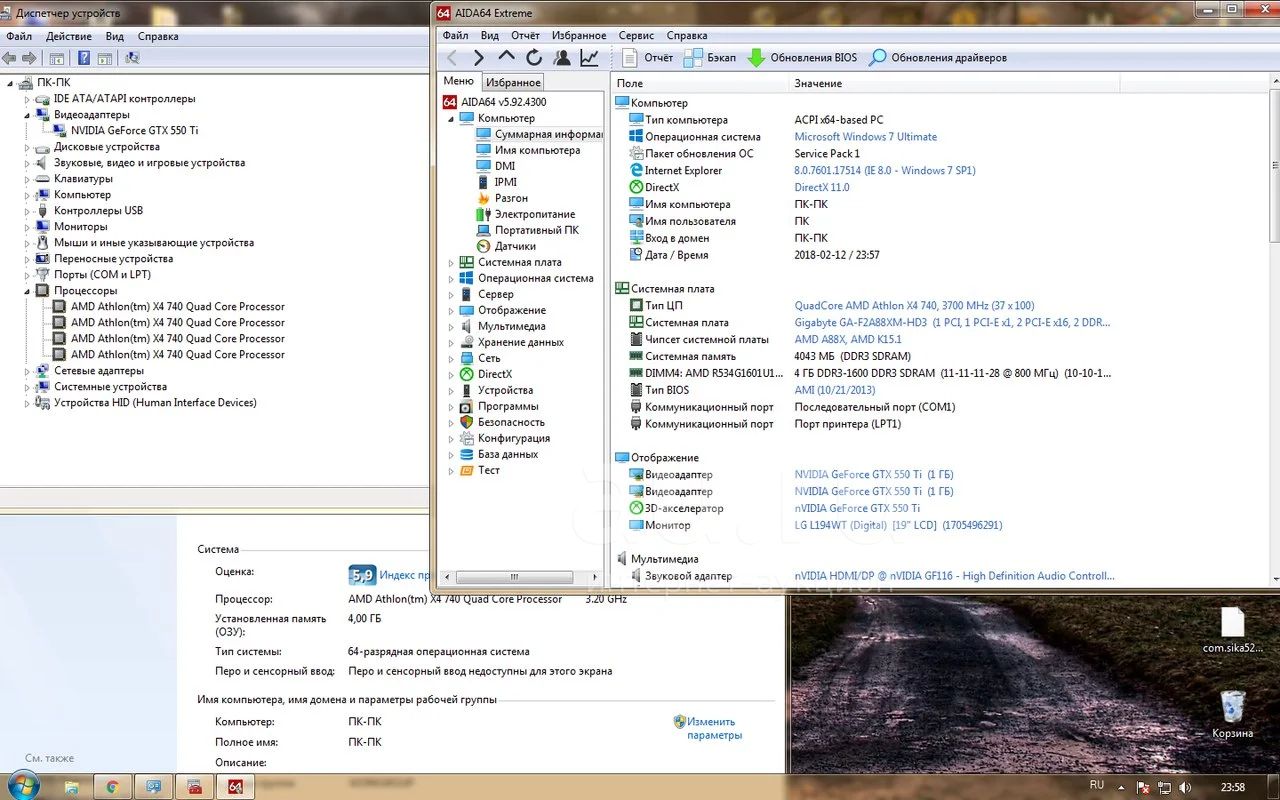Image resolution: width=1280 pixels, height=800 pixels.
Task: Collapse Процессоры in Device Manager
Action: click(x=28, y=291)
